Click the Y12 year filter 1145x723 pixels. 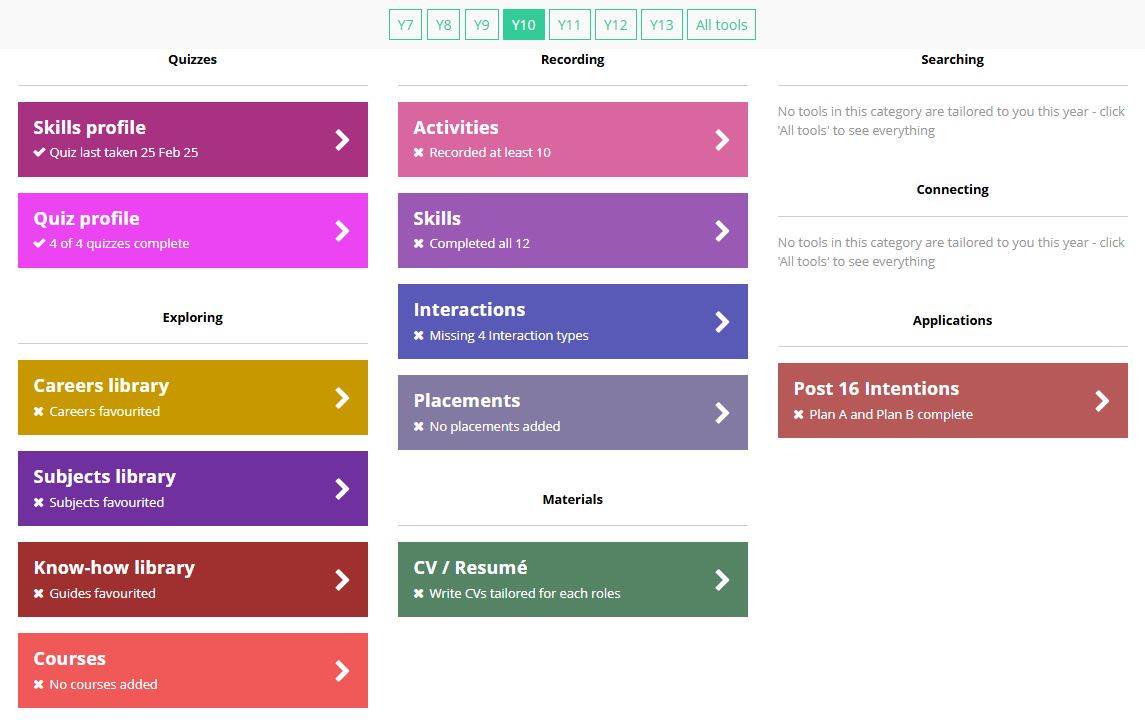click(x=615, y=25)
